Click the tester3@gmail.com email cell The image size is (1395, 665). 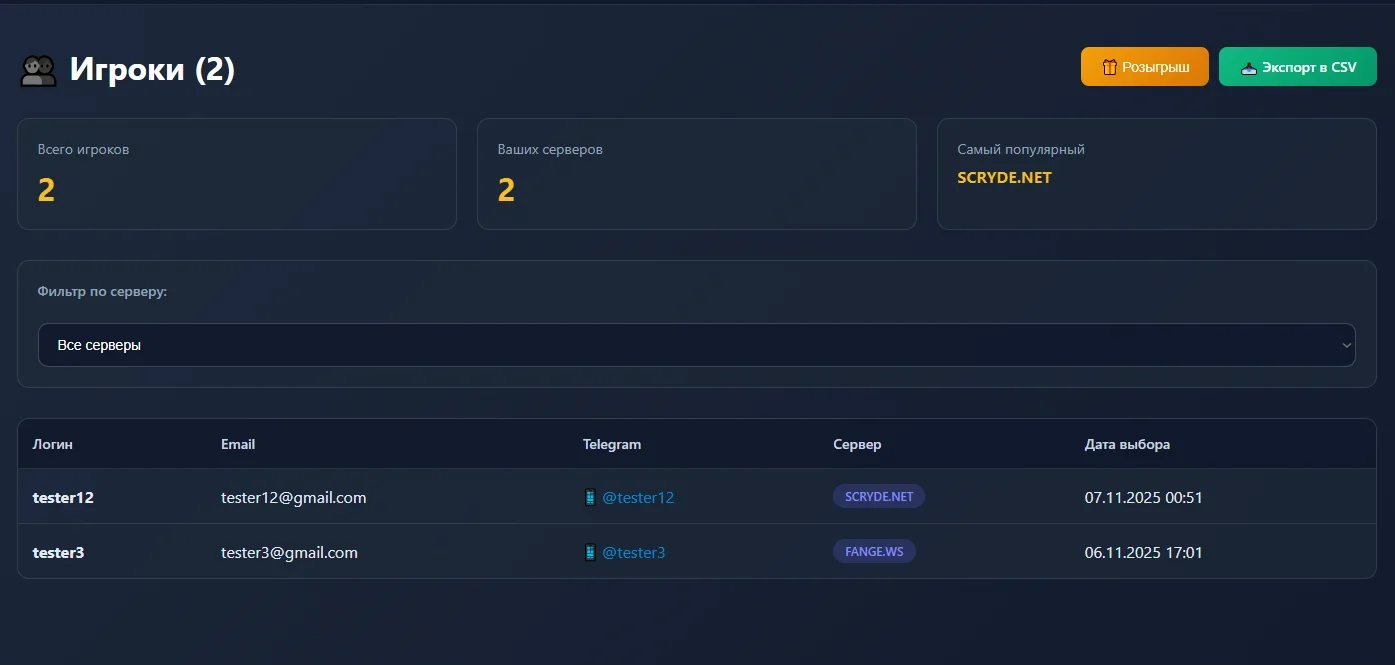[x=289, y=552]
